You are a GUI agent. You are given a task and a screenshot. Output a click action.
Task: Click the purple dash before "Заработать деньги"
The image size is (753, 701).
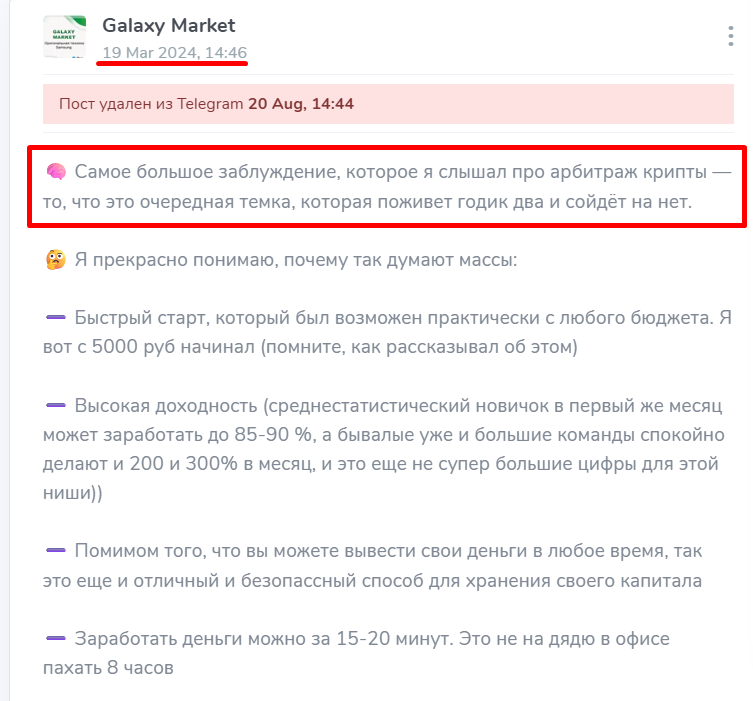[56, 638]
